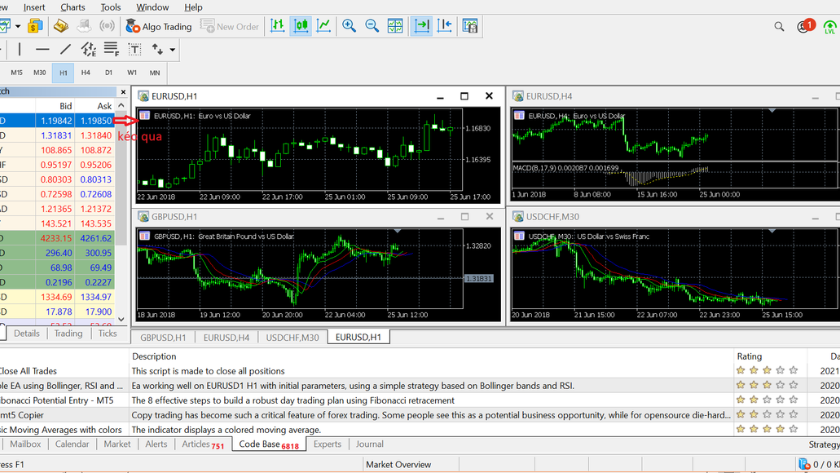840x473 pixels.
Task: Zoom out chart with magnifier minus
Action: (372, 26)
